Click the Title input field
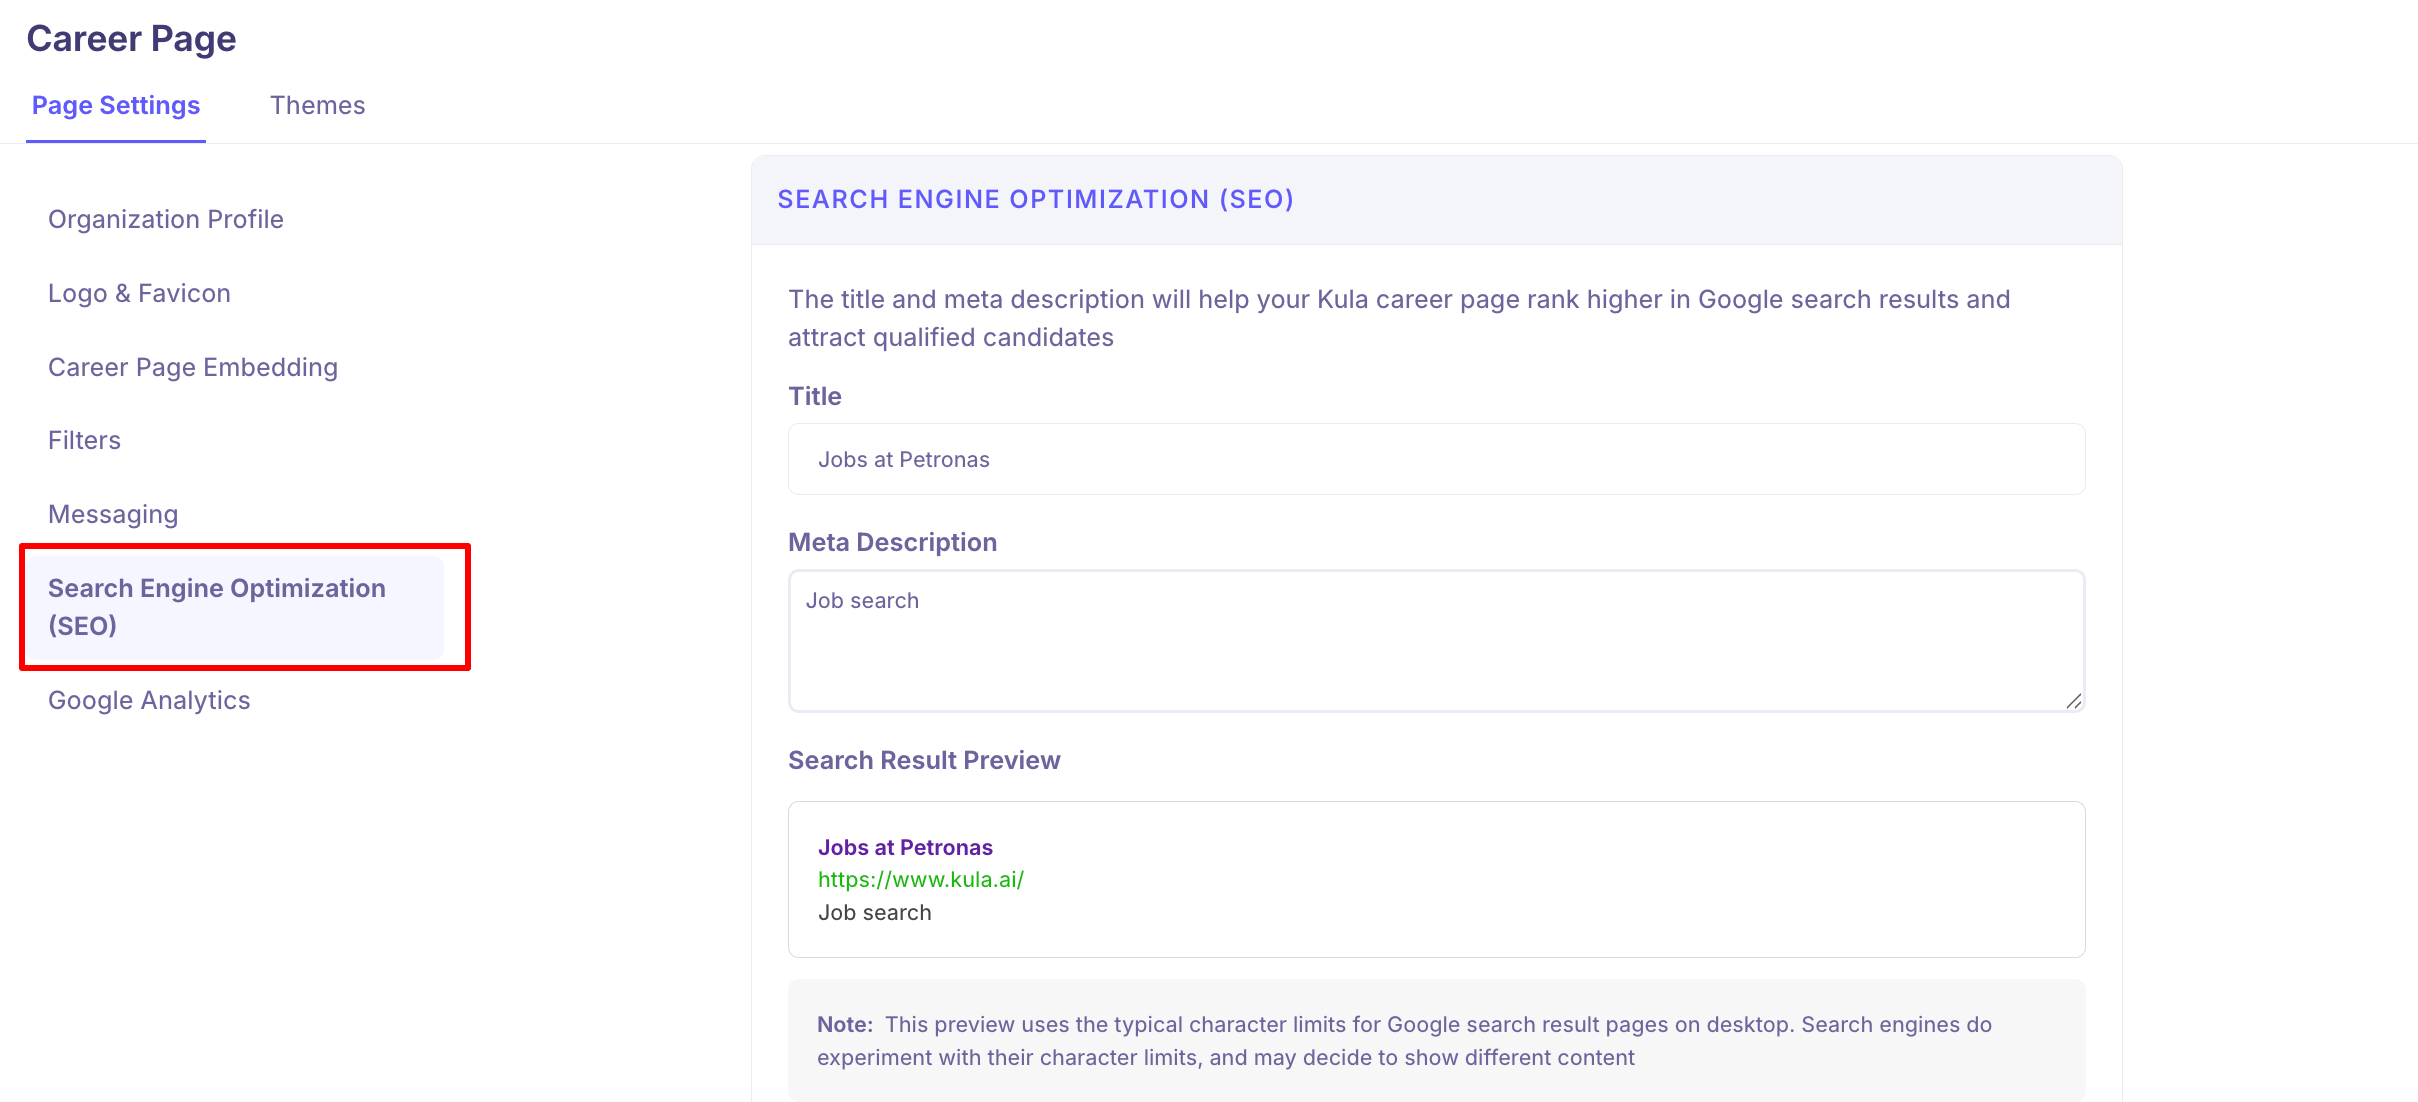Viewport: 2418px width, 1102px height. pos(1436,459)
